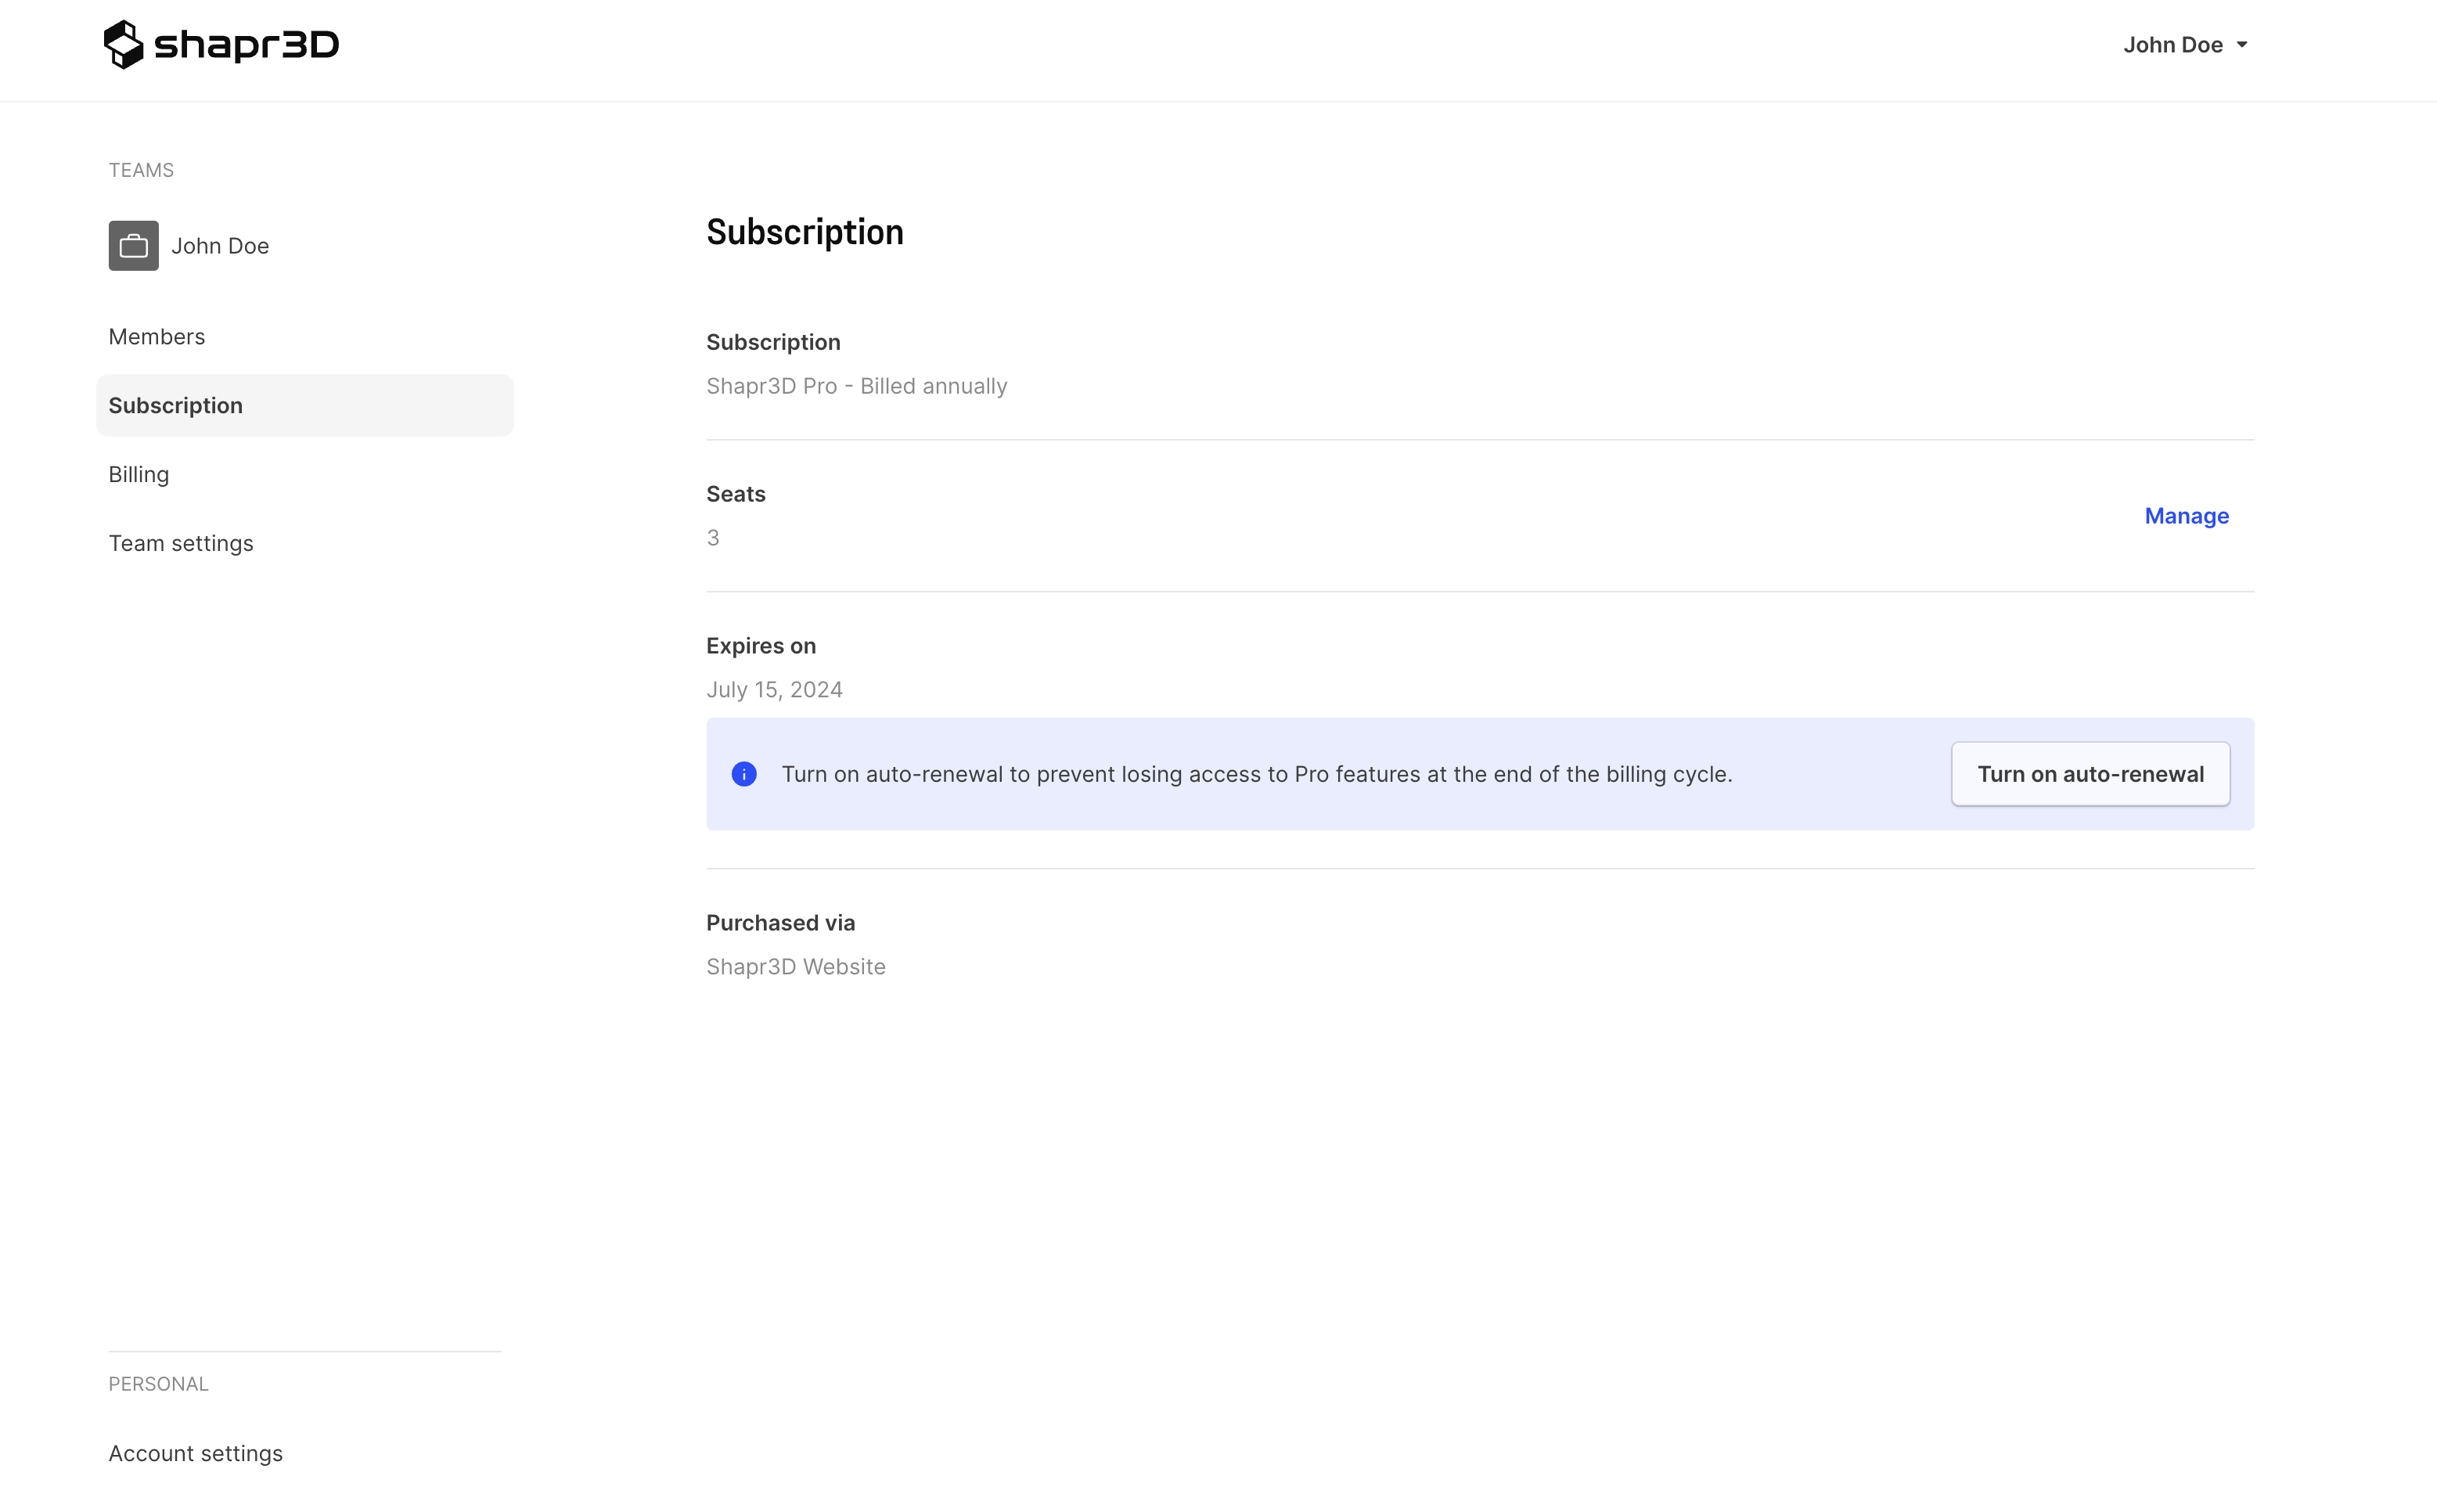Select the Shapr3D Pro subscription text

856,386
